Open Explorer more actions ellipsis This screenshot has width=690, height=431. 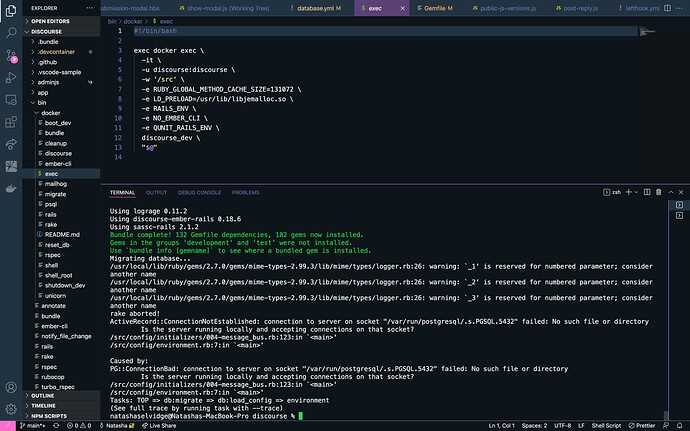(x=90, y=8)
